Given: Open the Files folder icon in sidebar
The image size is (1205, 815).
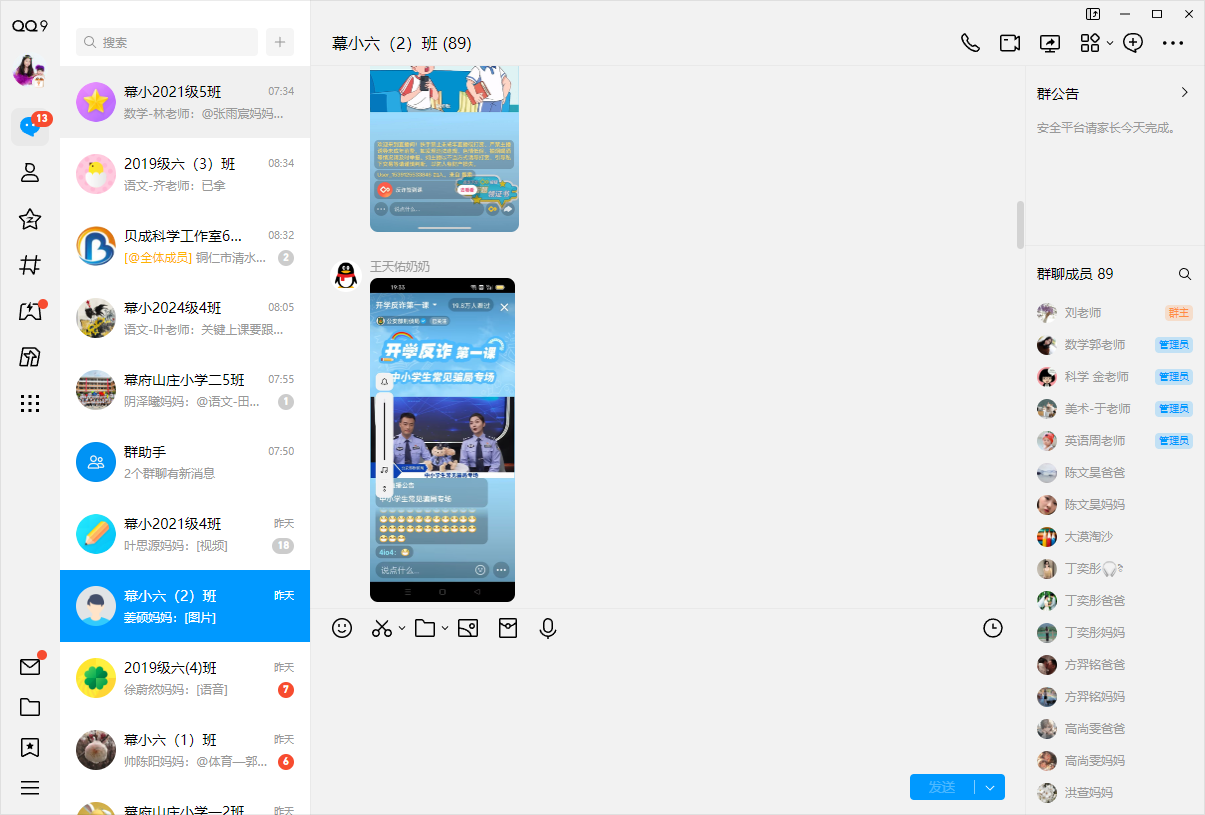Looking at the screenshot, I should point(30,707).
